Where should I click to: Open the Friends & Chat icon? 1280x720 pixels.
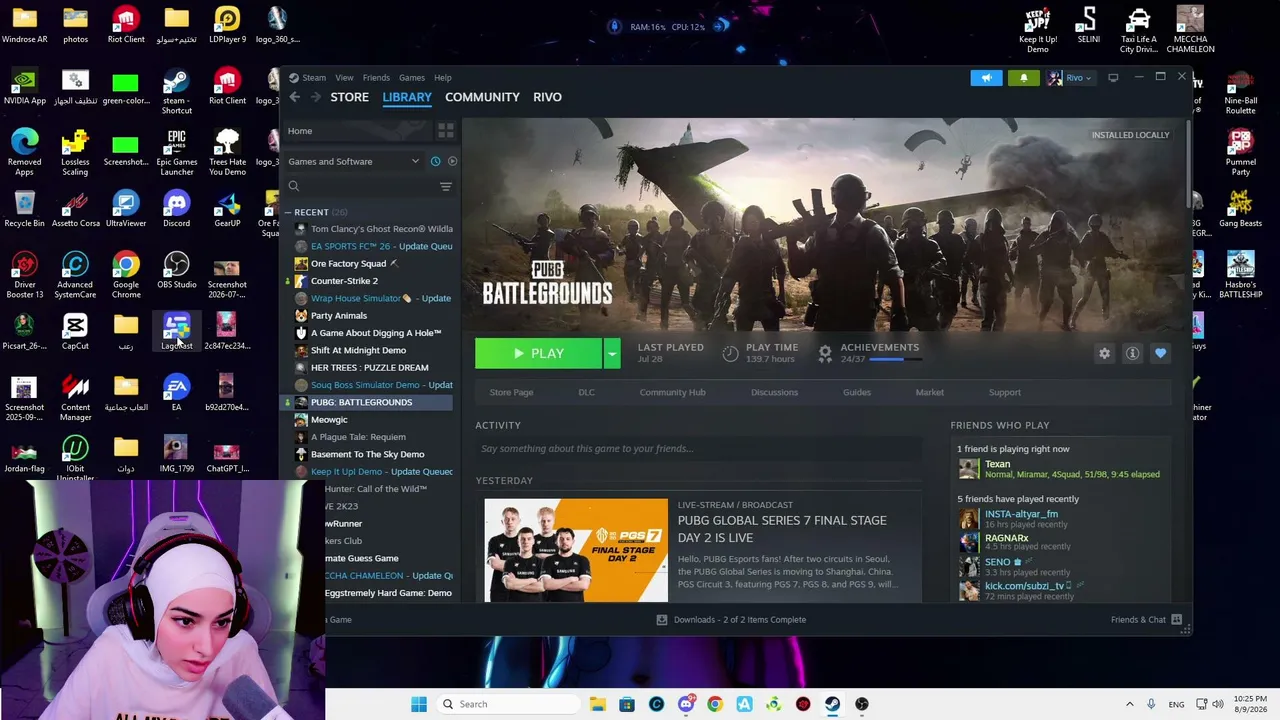[1177, 620]
